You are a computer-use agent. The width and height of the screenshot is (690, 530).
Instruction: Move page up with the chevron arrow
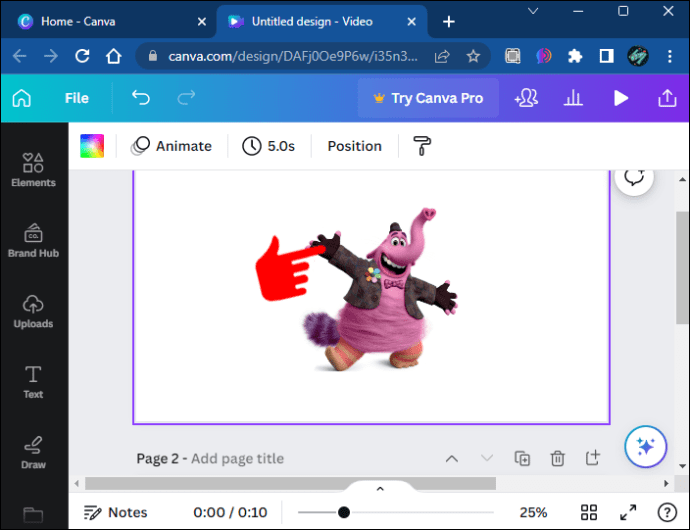452,459
